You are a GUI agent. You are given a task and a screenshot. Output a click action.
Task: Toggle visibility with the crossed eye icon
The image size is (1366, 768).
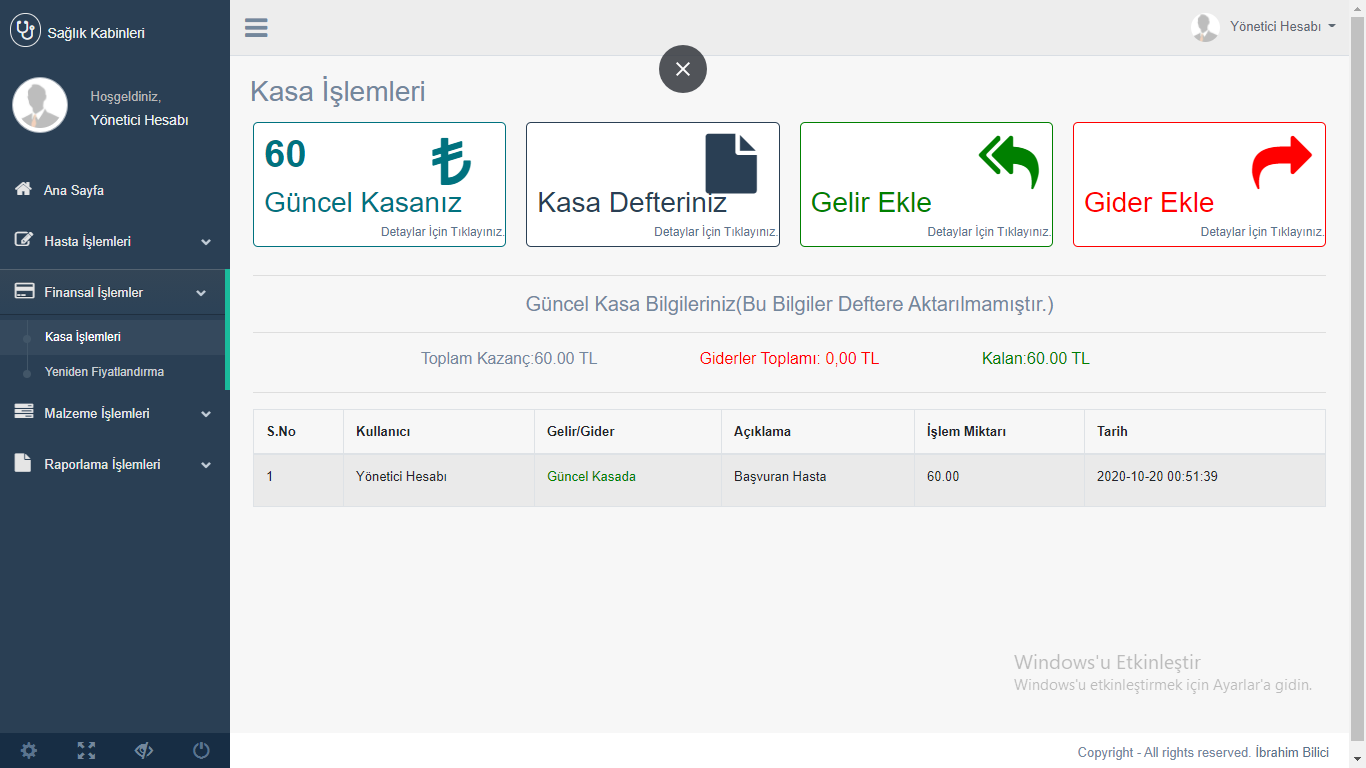point(144,750)
